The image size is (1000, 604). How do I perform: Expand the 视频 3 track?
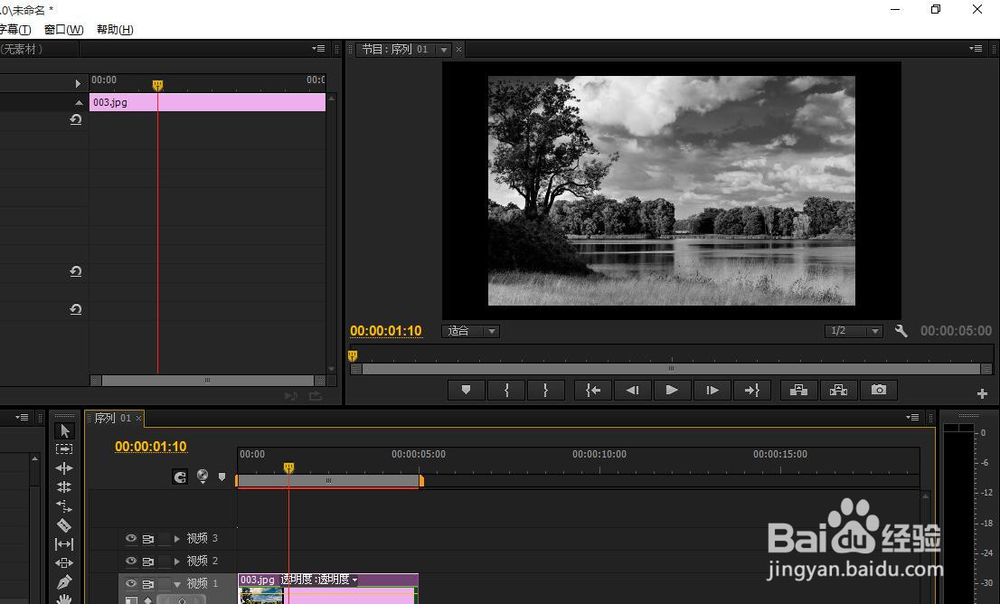tap(177, 539)
